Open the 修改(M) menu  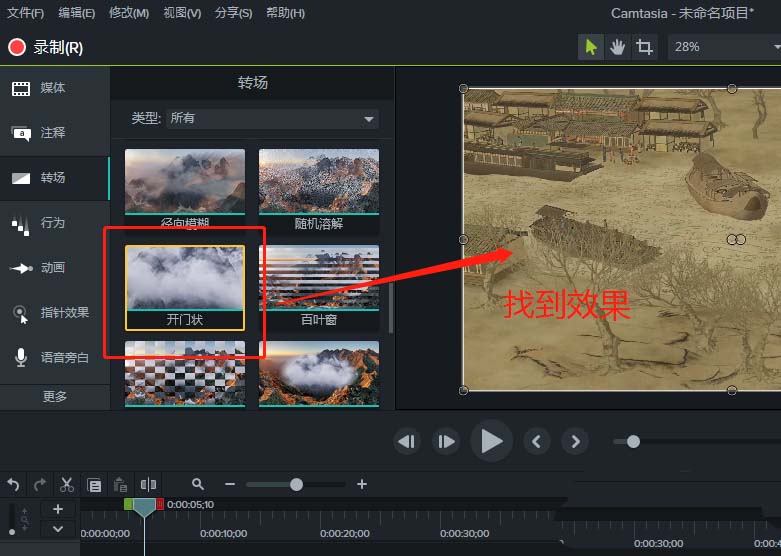tap(129, 13)
